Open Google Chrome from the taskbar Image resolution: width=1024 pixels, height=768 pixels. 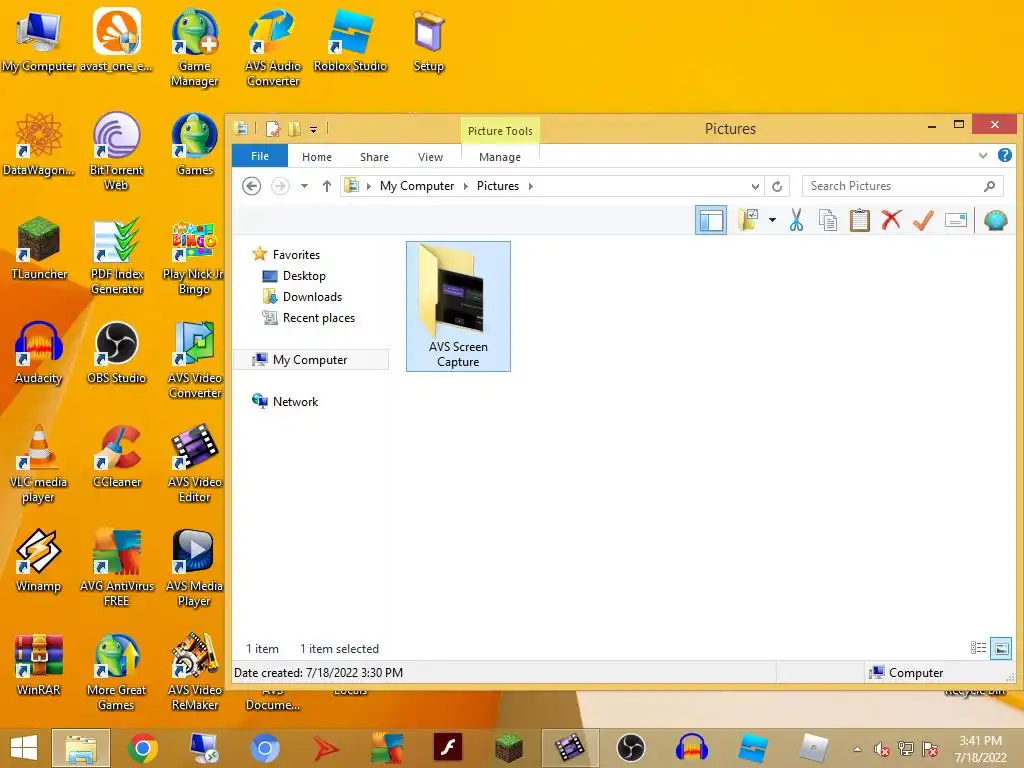point(142,748)
